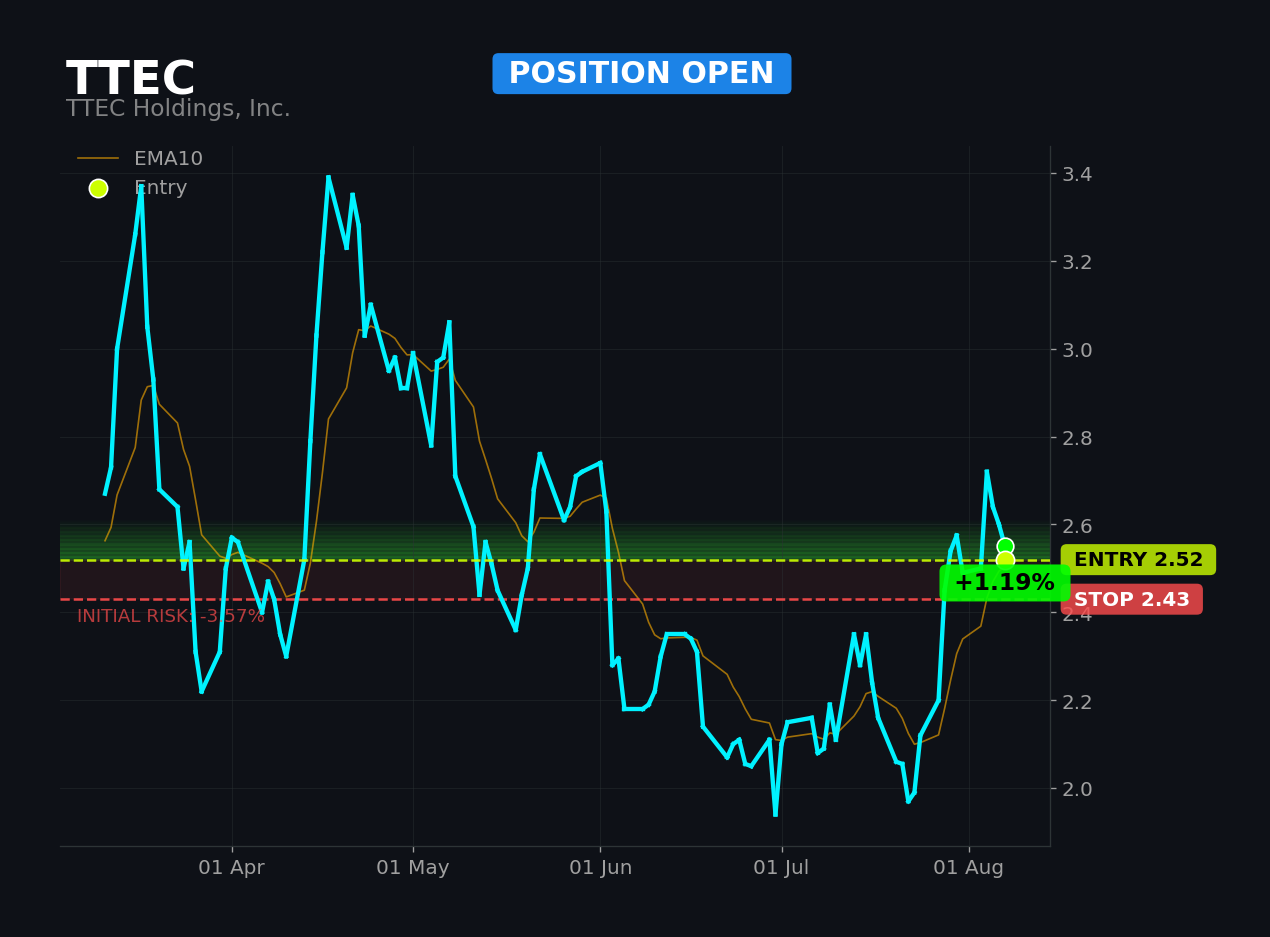Screen dimensions: 1270x937
Task: Click the TTEC ticker title
Action: point(131,80)
